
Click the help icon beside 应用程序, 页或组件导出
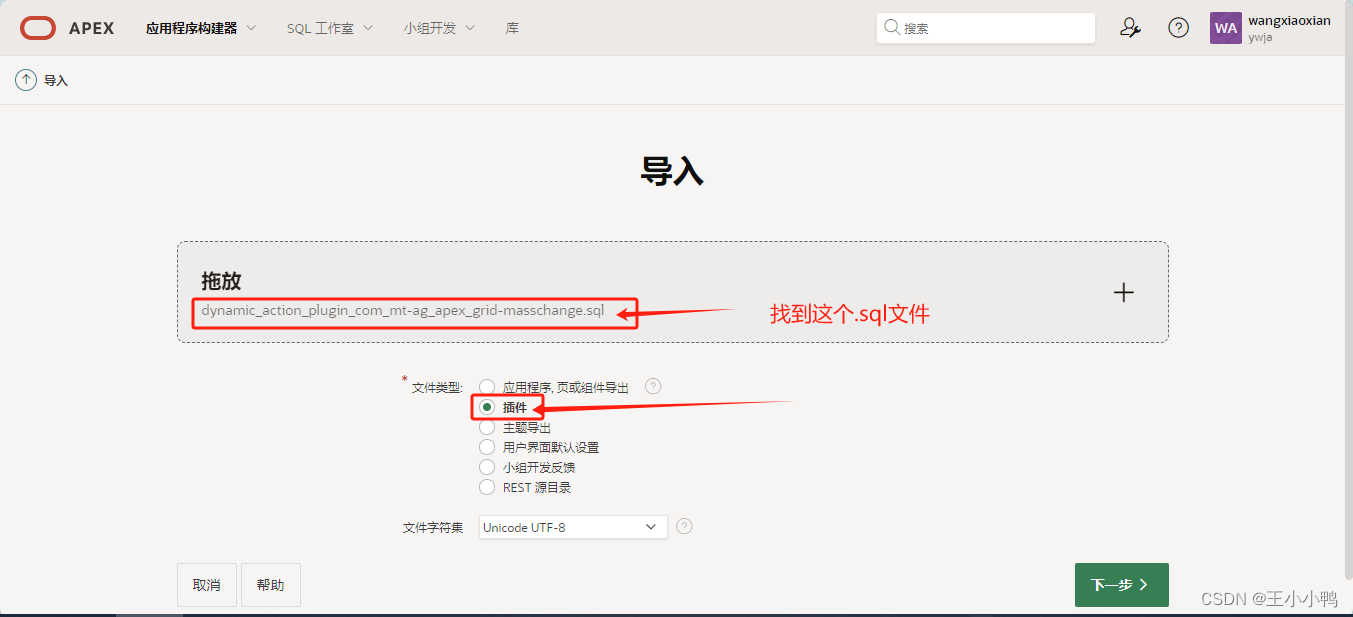653,386
